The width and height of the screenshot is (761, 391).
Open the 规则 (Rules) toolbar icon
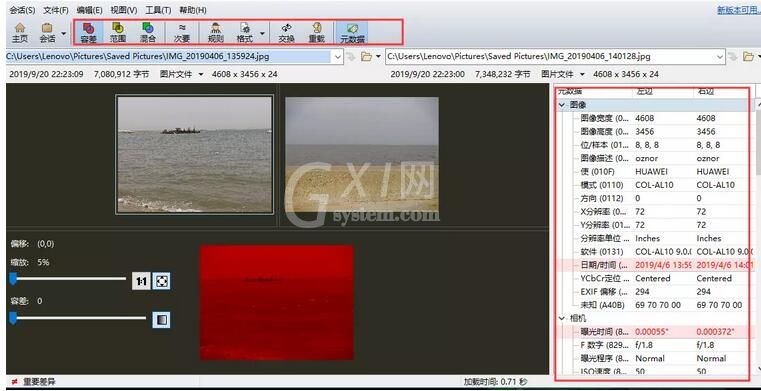(x=216, y=33)
